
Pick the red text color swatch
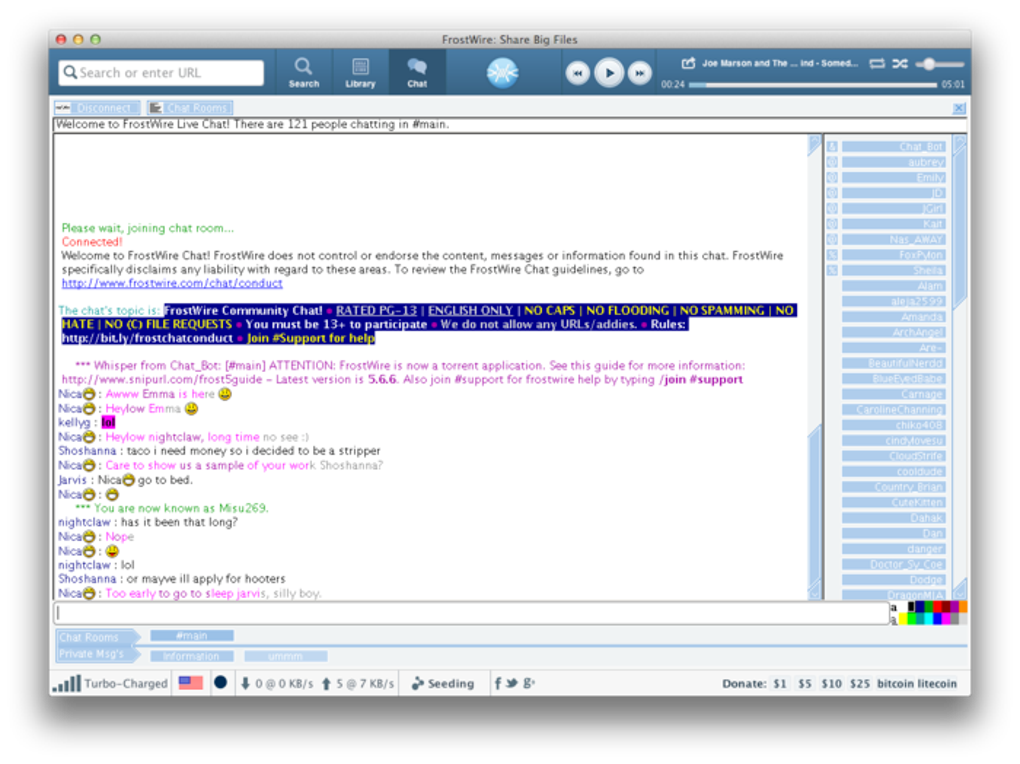click(x=937, y=607)
